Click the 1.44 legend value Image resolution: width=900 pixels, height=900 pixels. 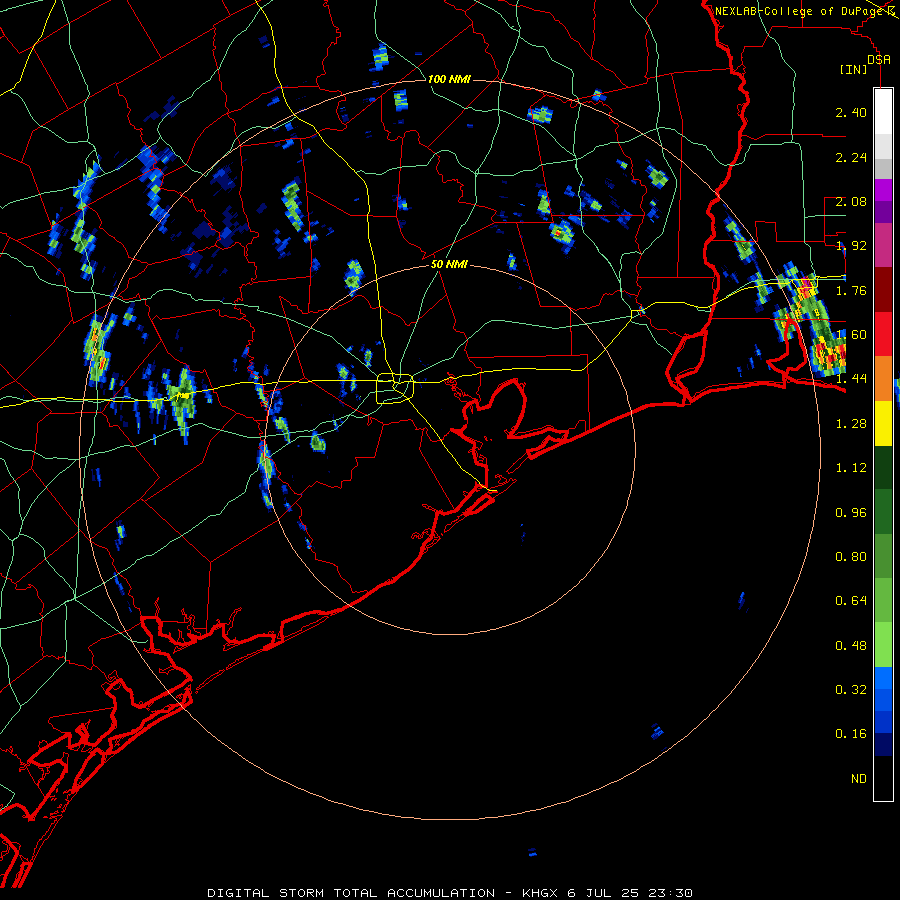click(x=851, y=378)
